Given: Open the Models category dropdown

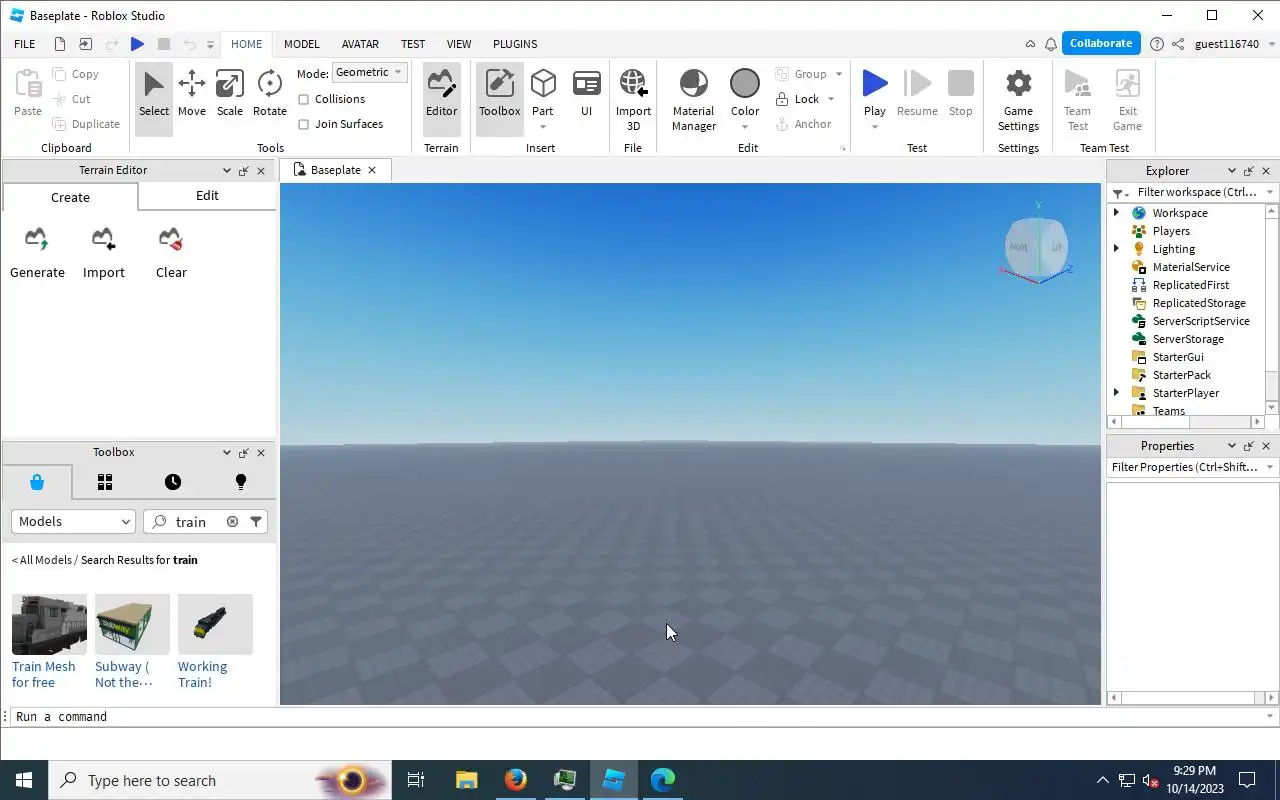Looking at the screenshot, I should pyautogui.click(x=73, y=521).
